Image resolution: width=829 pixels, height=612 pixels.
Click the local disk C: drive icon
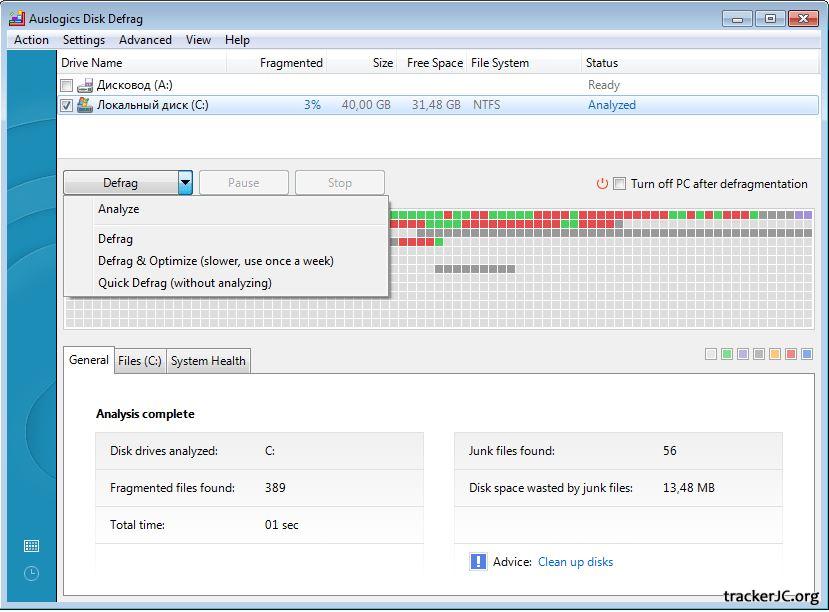click(x=85, y=105)
